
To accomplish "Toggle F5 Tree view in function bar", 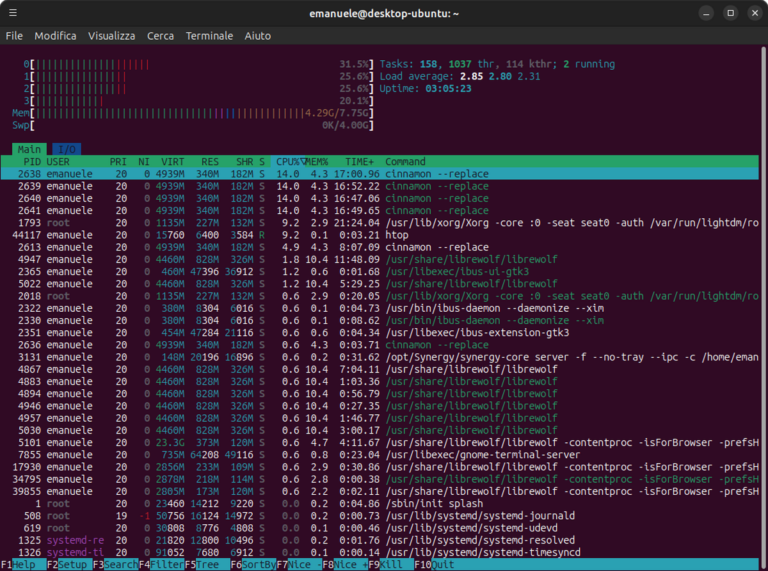I will coord(207,564).
